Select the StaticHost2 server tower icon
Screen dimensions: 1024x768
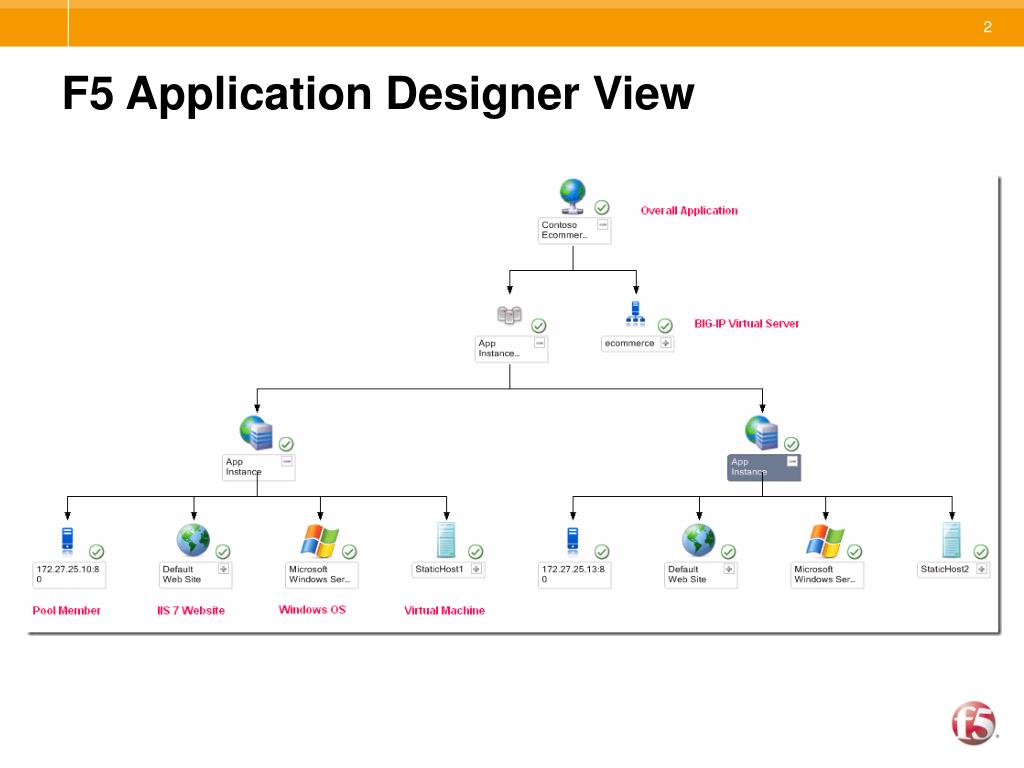[x=952, y=539]
